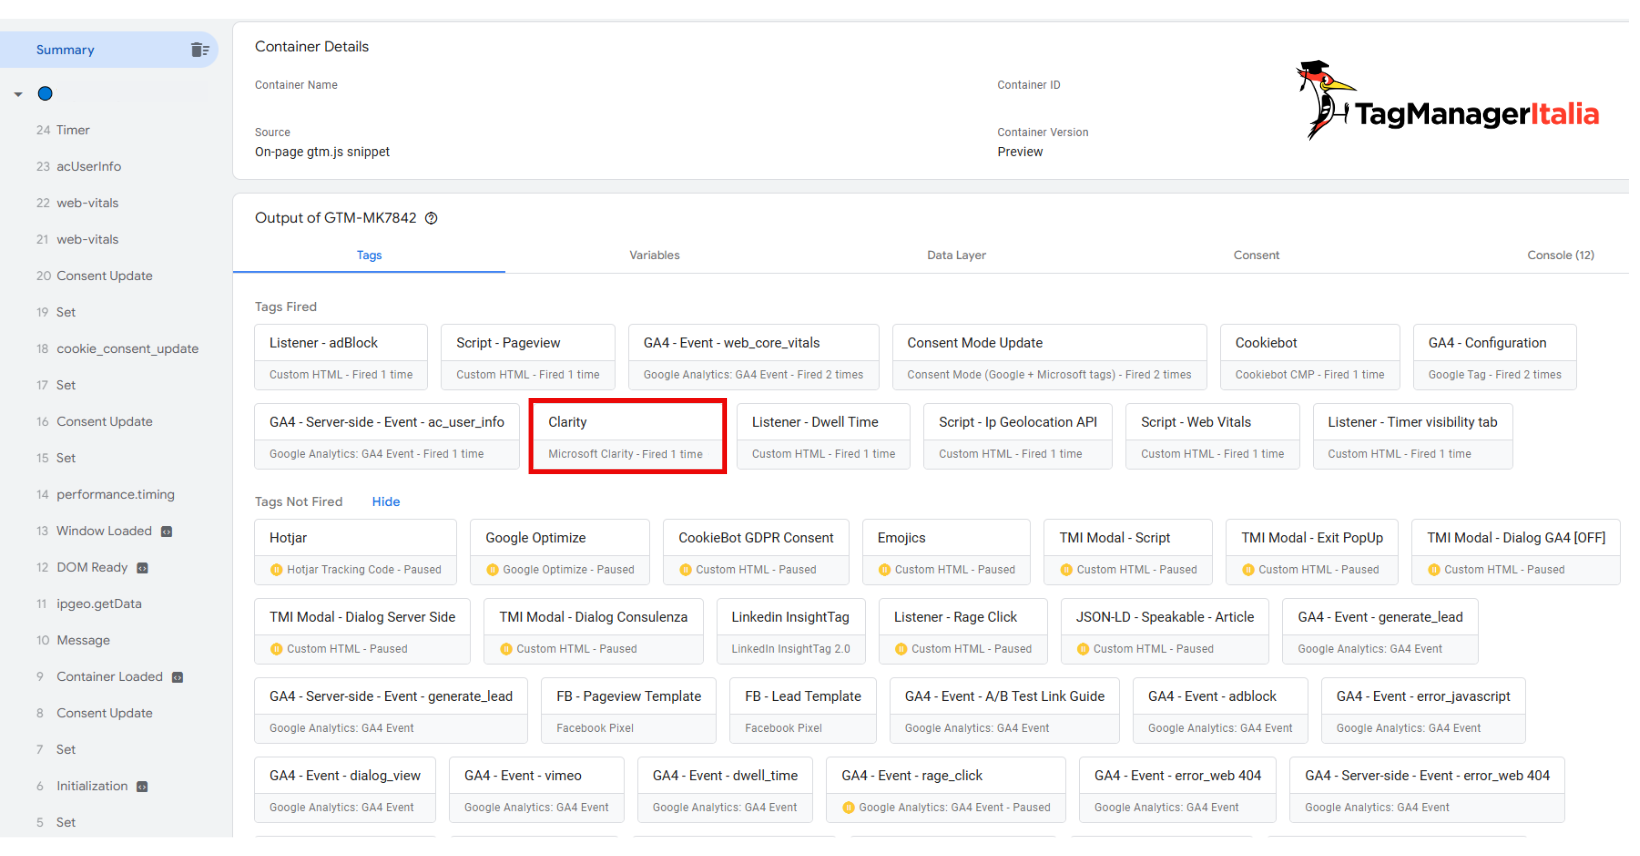Open the Cookiebot tag card
This screenshot has width=1640, height=856.
tap(1310, 357)
